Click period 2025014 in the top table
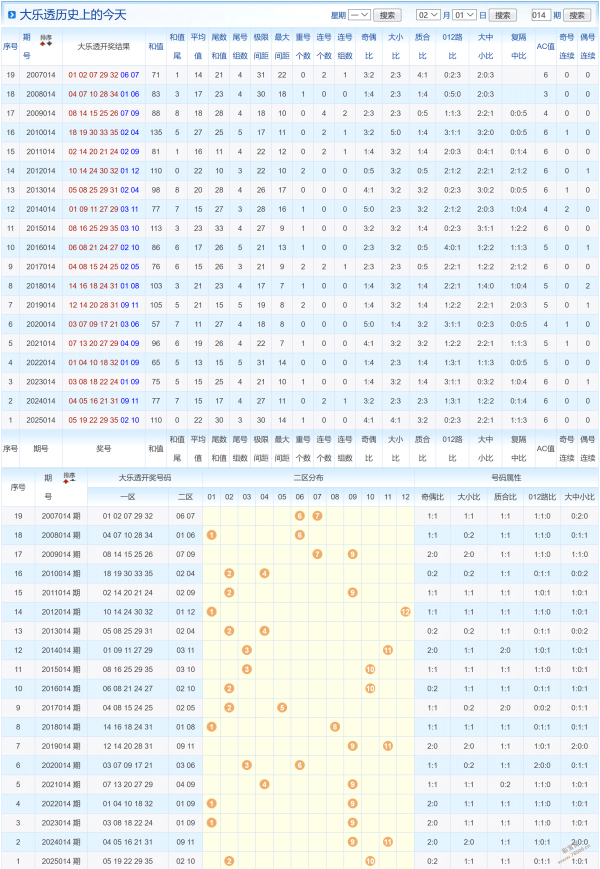The height and width of the screenshot is (869, 600). coord(41,420)
